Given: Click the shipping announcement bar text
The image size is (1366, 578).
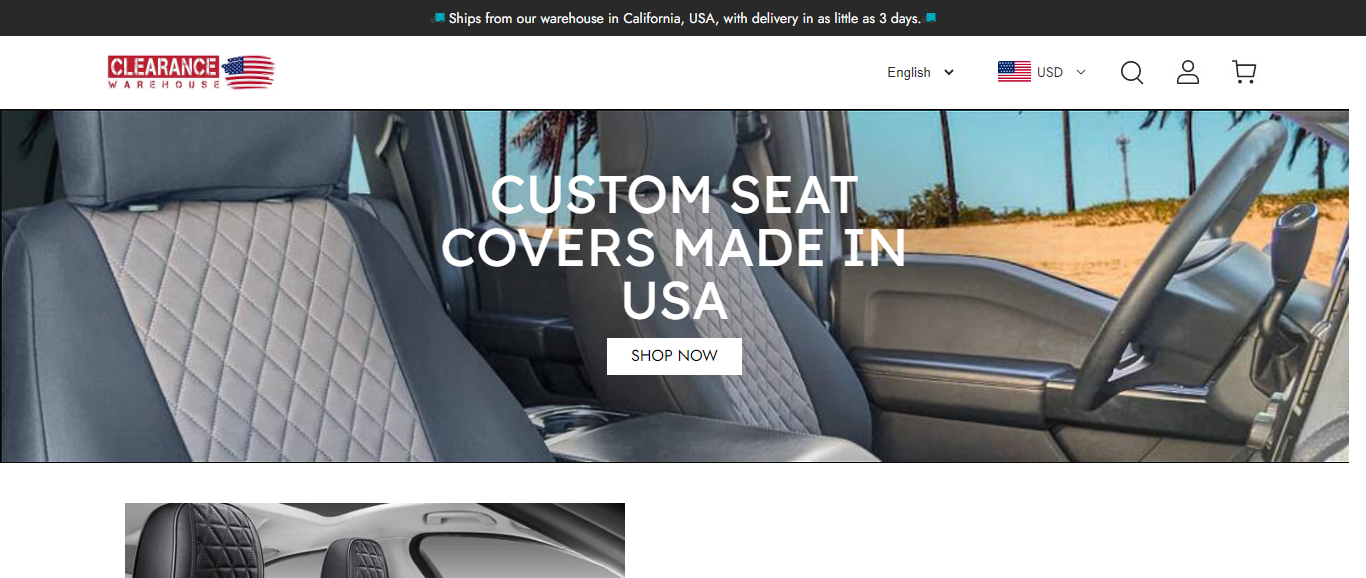Looking at the screenshot, I should point(684,18).
